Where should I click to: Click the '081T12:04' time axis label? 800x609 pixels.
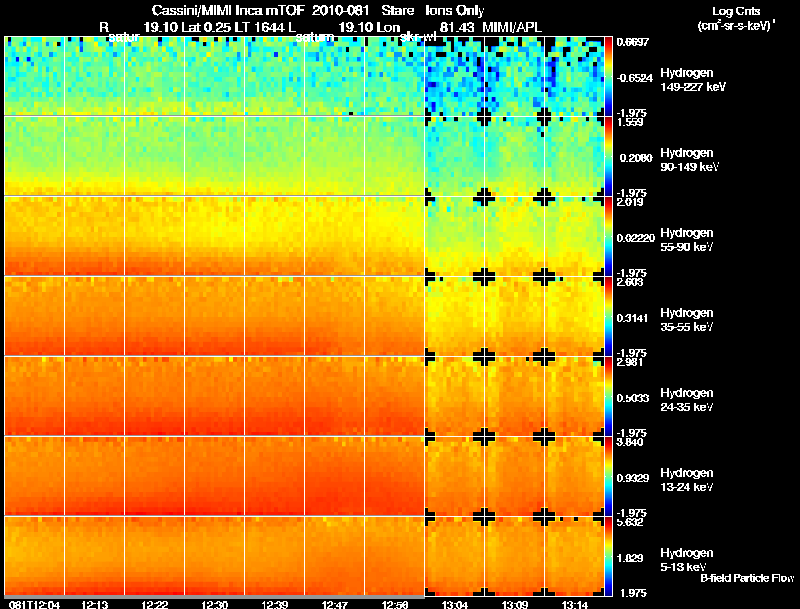coord(34,604)
